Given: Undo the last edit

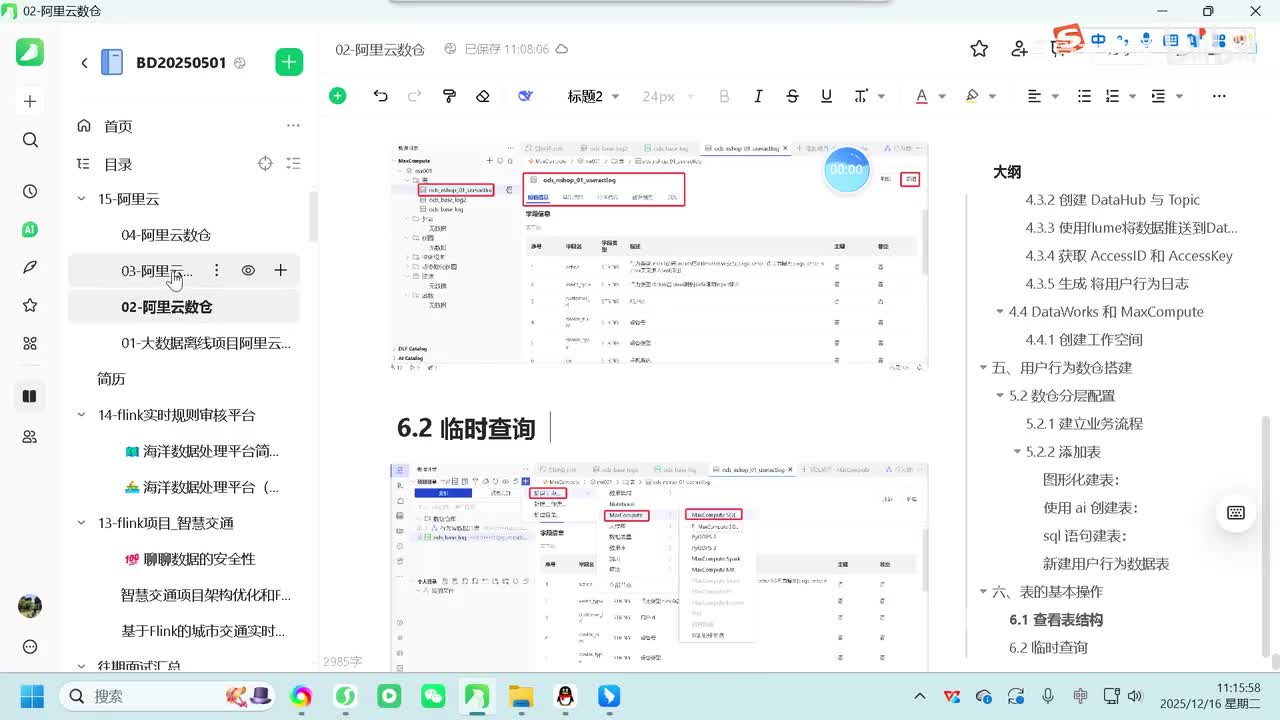Looking at the screenshot, I should tap(380, 96).
